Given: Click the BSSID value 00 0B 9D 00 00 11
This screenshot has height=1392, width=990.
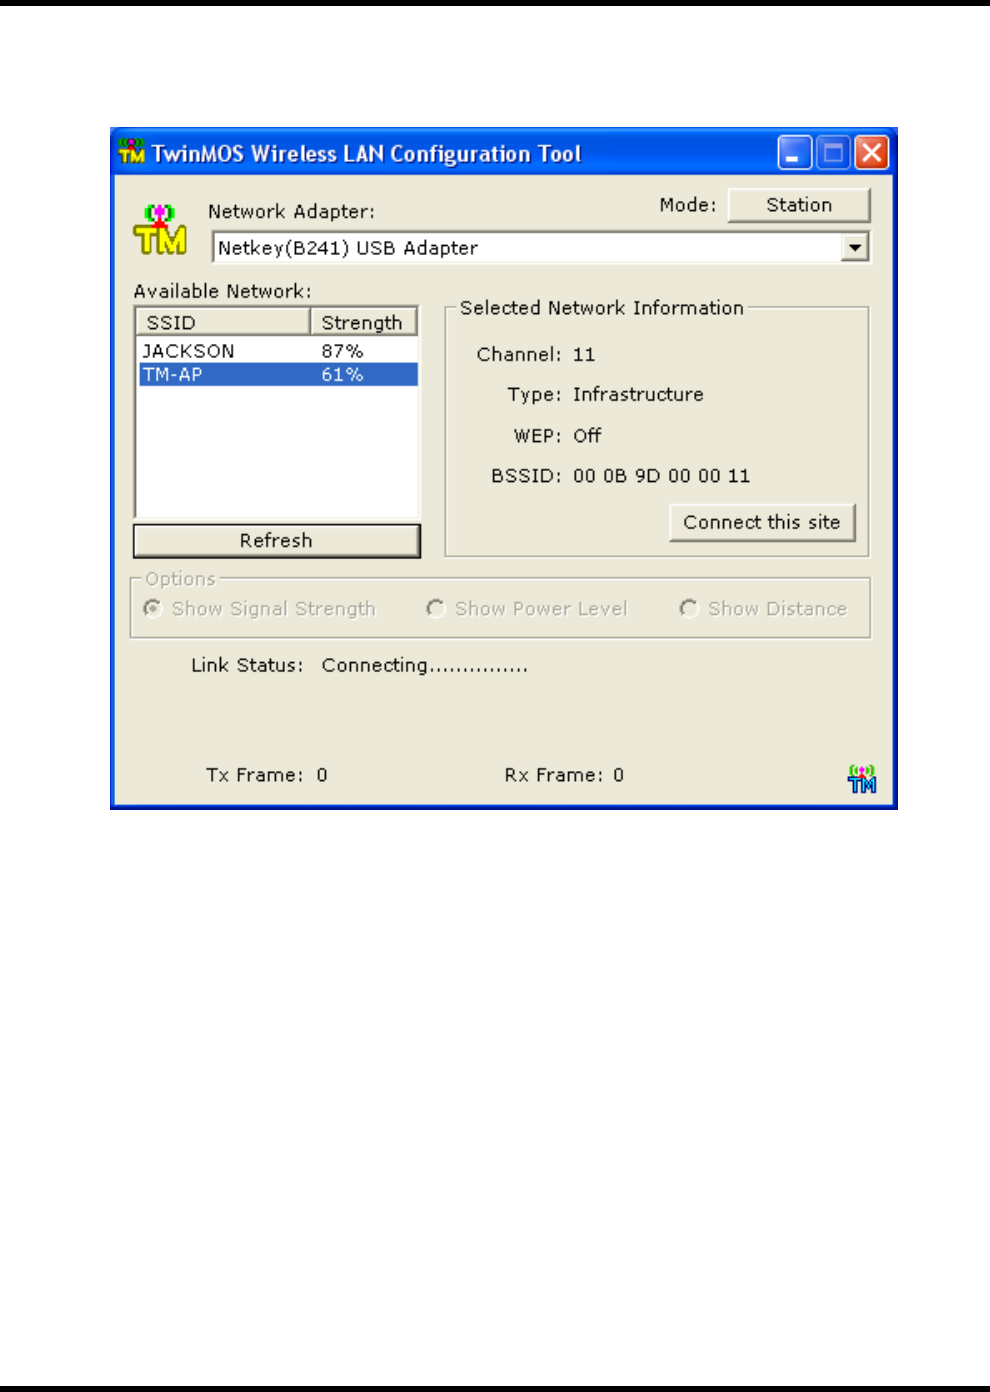Looking at the screenshot, I should coord(661,476).
